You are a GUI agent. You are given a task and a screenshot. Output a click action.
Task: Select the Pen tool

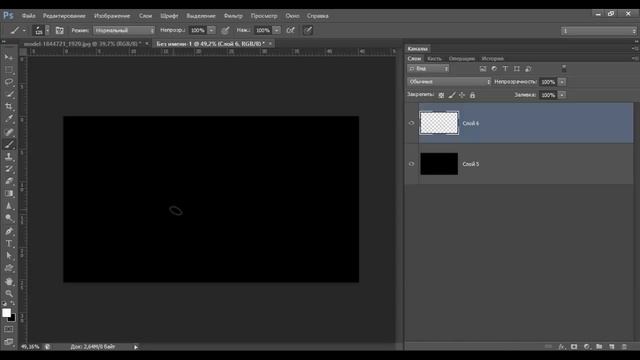(x=9, y=231)
